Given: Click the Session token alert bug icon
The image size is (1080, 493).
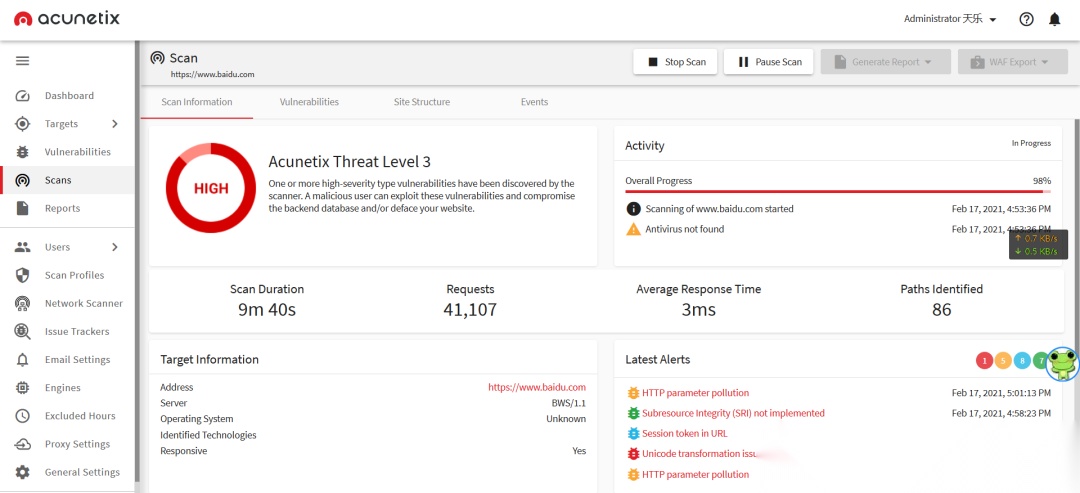Looking at the screenshot, I should 633,434.
